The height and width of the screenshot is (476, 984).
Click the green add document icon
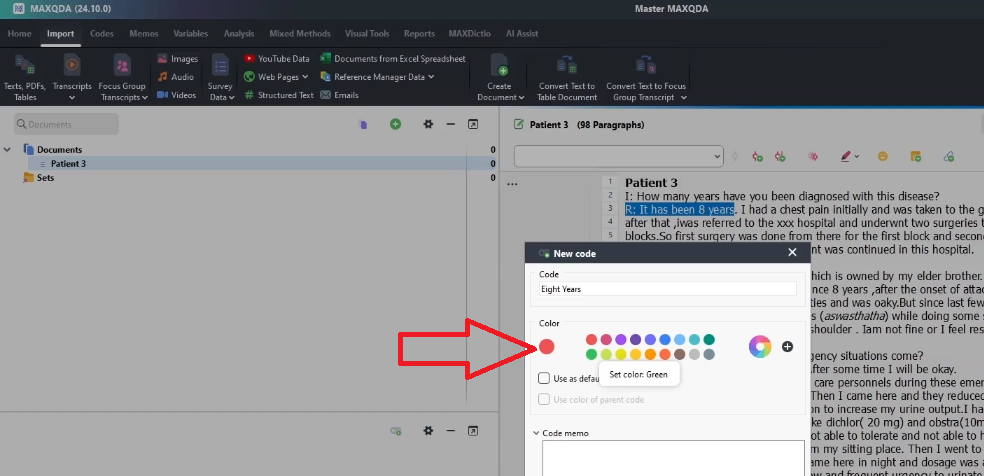396,124
